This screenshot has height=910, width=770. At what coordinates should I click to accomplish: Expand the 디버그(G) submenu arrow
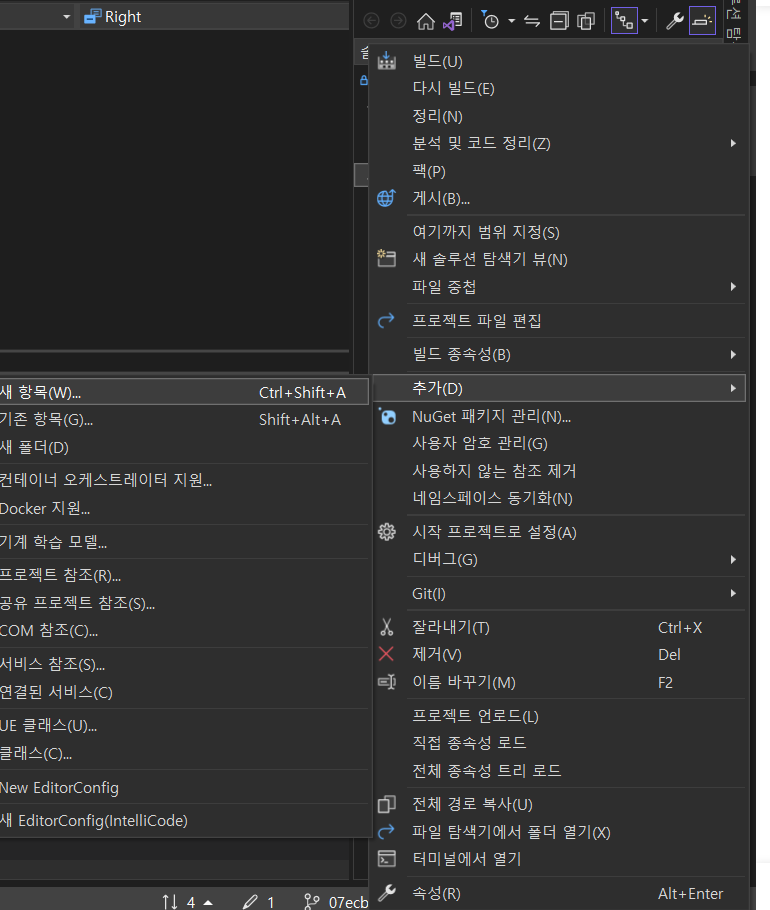point(733,559)
